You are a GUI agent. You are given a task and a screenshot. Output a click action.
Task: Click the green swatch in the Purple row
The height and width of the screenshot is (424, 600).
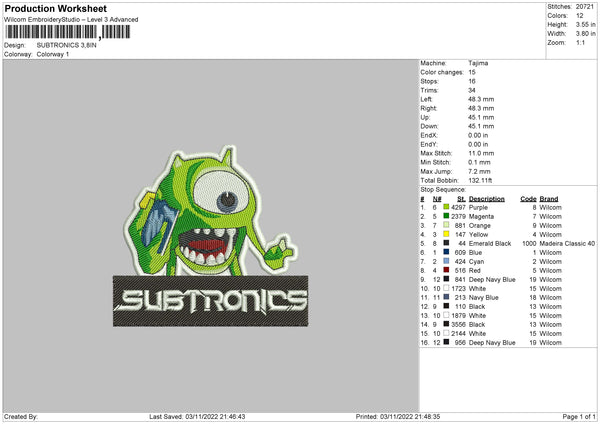tap(446, 207)
